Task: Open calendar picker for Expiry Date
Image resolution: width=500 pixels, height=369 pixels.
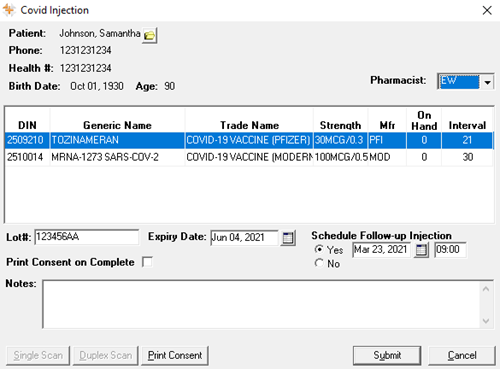Action: coord(288,238)
